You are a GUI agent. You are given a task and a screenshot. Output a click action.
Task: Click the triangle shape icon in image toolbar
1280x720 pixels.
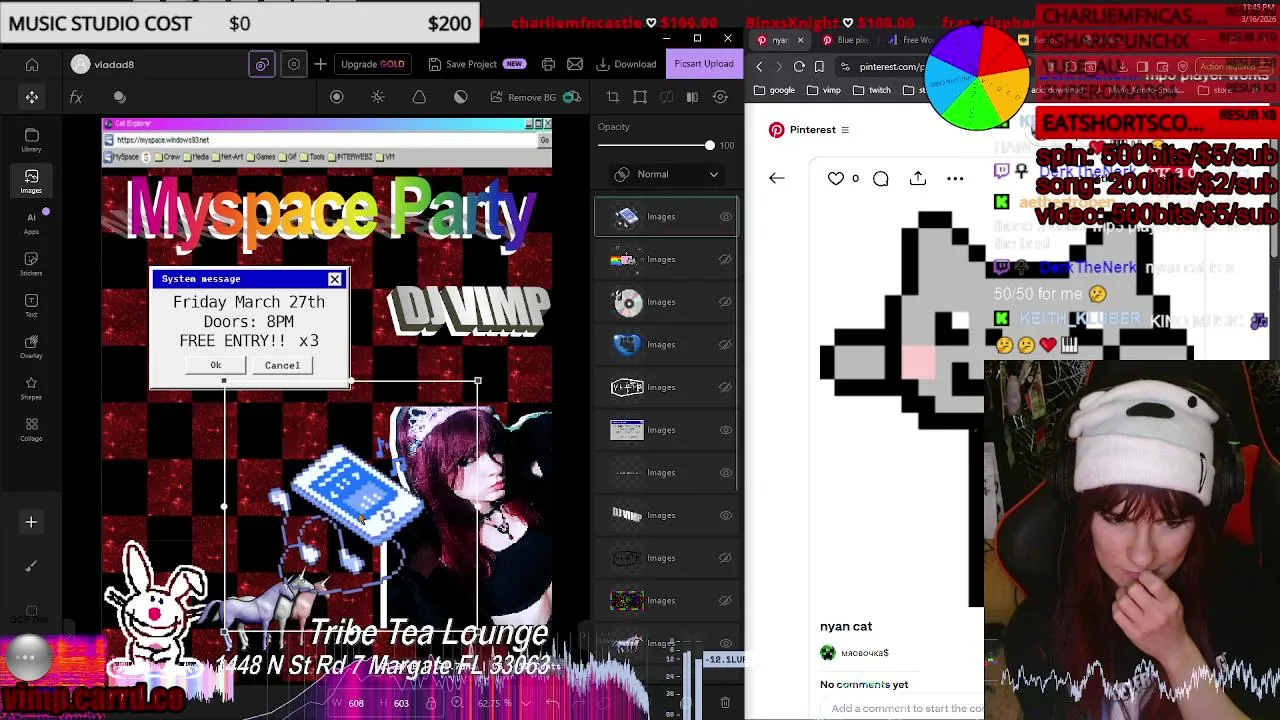[x=419, y=97]
